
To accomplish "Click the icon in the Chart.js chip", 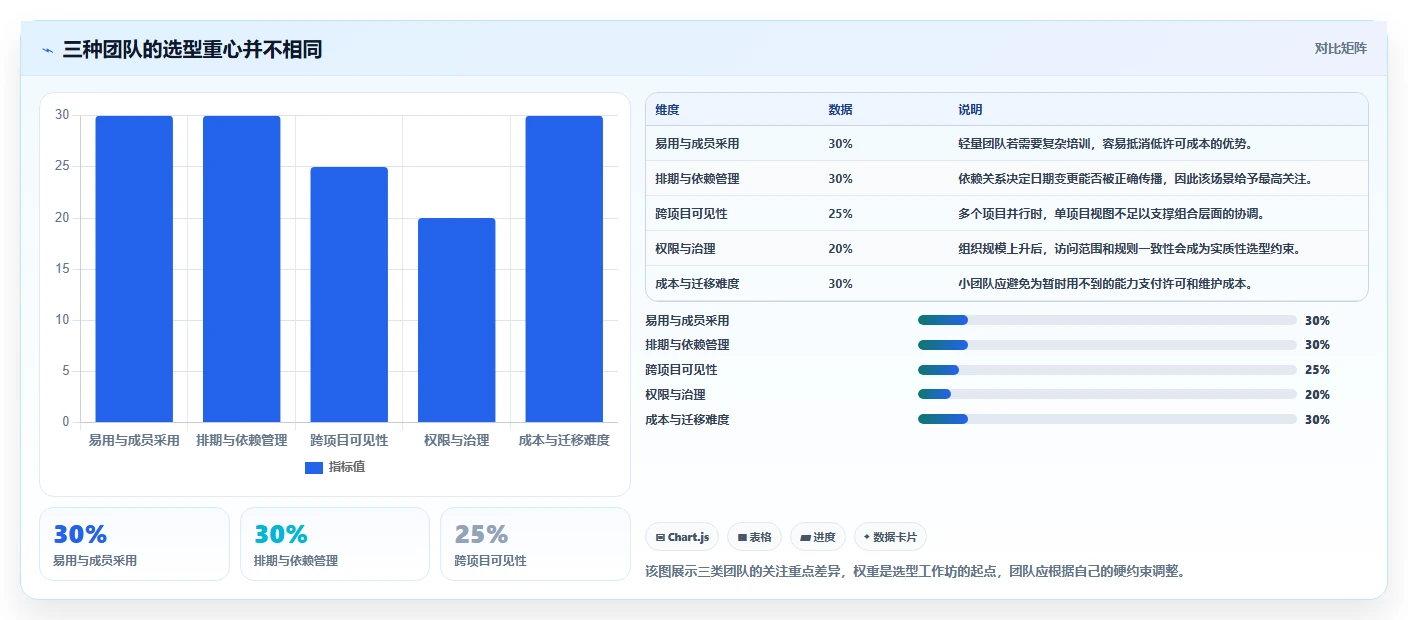I will click(660, 537).
